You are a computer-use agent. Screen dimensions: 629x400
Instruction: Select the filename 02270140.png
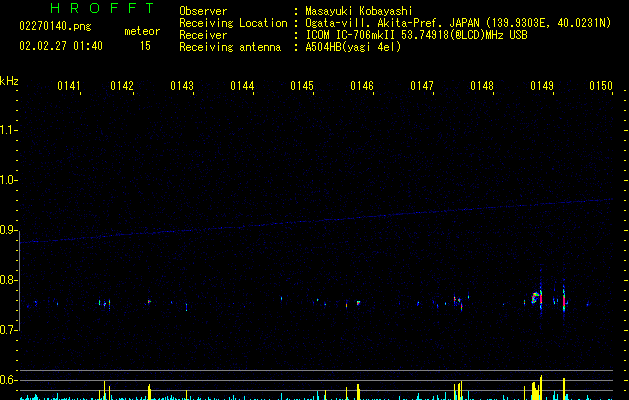(x=55, y=26)
